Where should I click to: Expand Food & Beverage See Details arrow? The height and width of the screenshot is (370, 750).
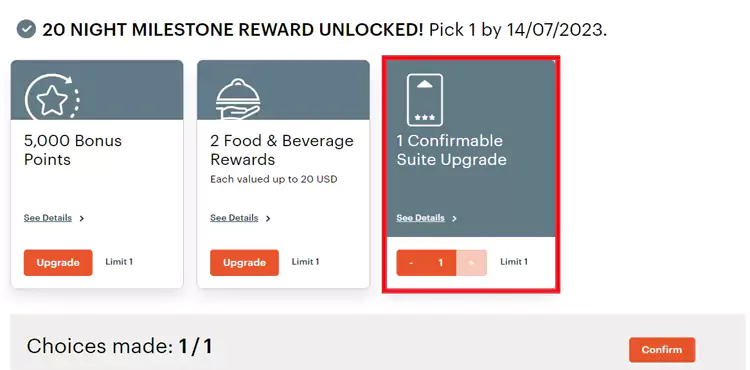pyautogui.click(x=268, y=218)
